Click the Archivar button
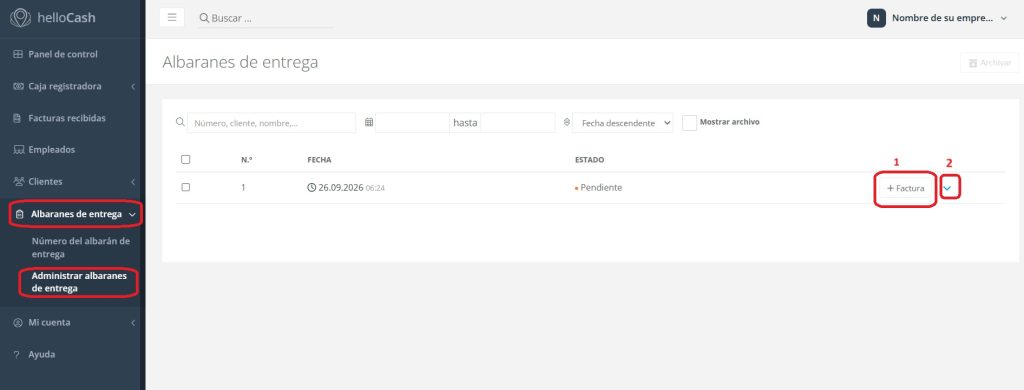This screenshot has height=390, width=1024. [x=989, y=63]
